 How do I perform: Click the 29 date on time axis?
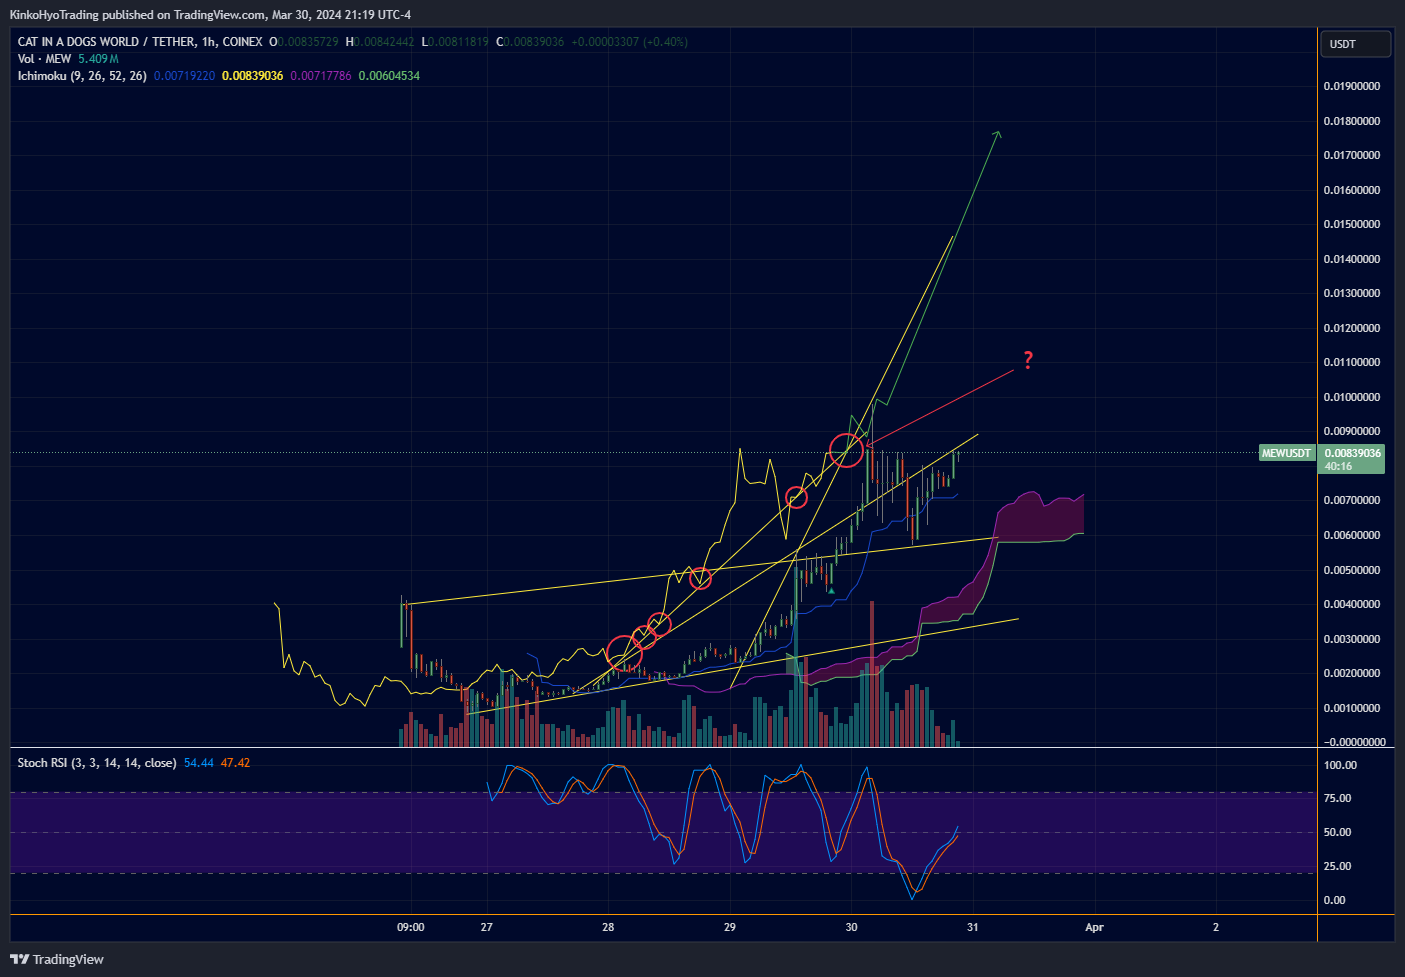pos(730,927)
